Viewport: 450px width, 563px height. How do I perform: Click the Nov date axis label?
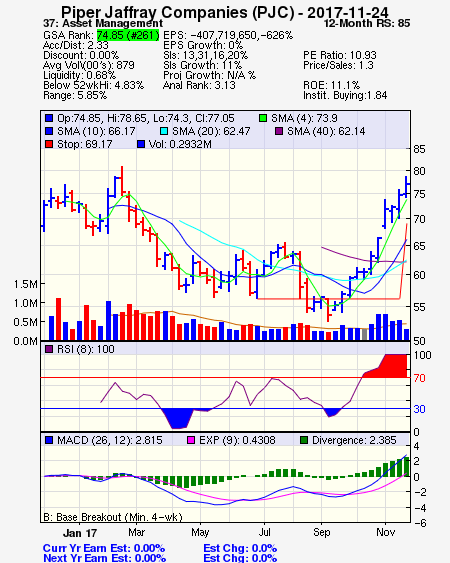[x=385, y=532]
